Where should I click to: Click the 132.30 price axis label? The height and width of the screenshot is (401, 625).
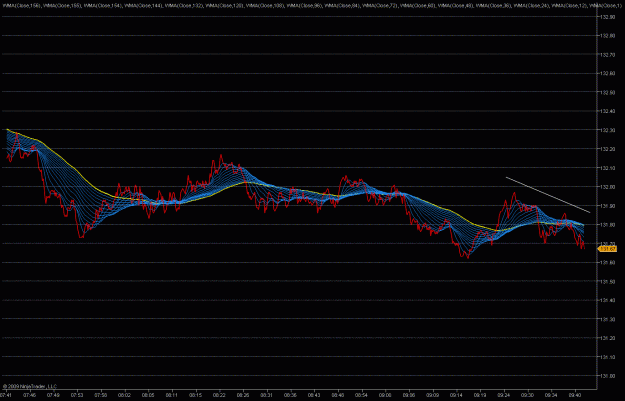(x=607, y=130)
